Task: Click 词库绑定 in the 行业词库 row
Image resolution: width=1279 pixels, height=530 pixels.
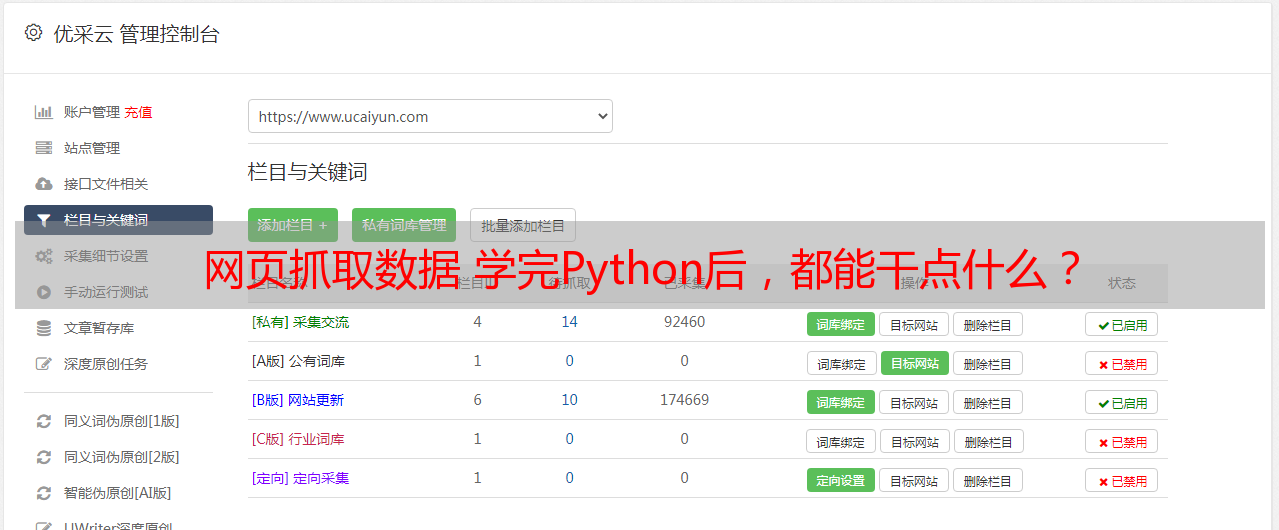Action: click(x=841, y=441)
